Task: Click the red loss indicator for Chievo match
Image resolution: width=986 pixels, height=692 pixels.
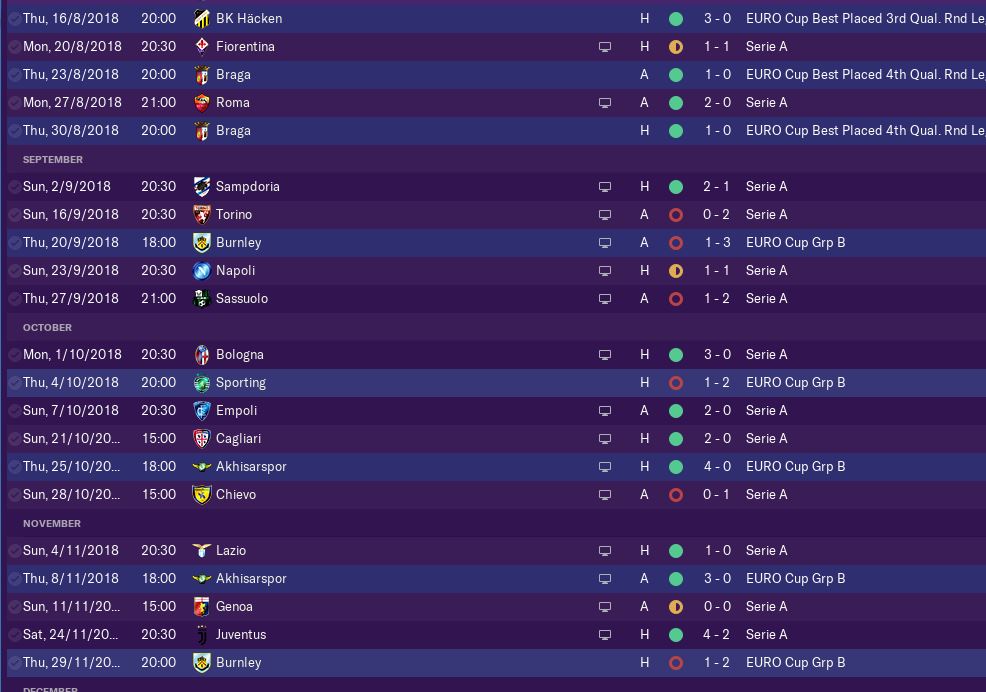Action: click(x=676, y=494)
